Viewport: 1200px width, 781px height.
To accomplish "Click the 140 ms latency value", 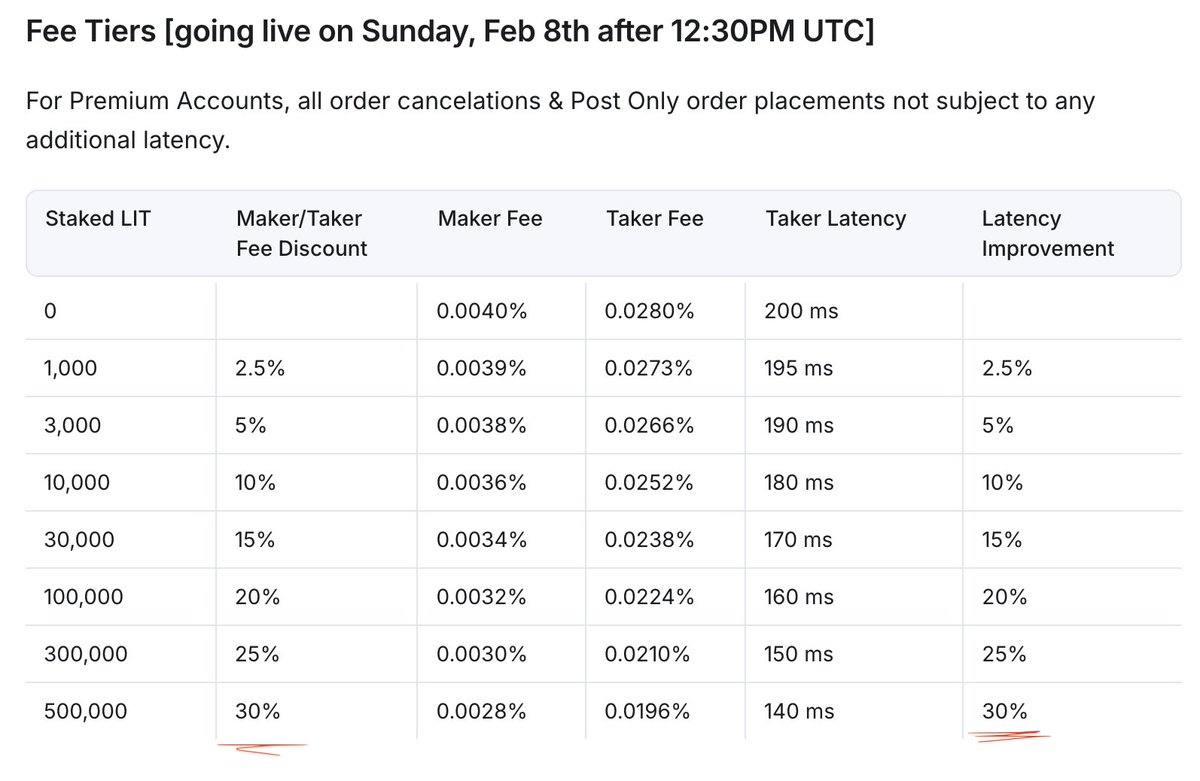I will [x=798, y=711].
